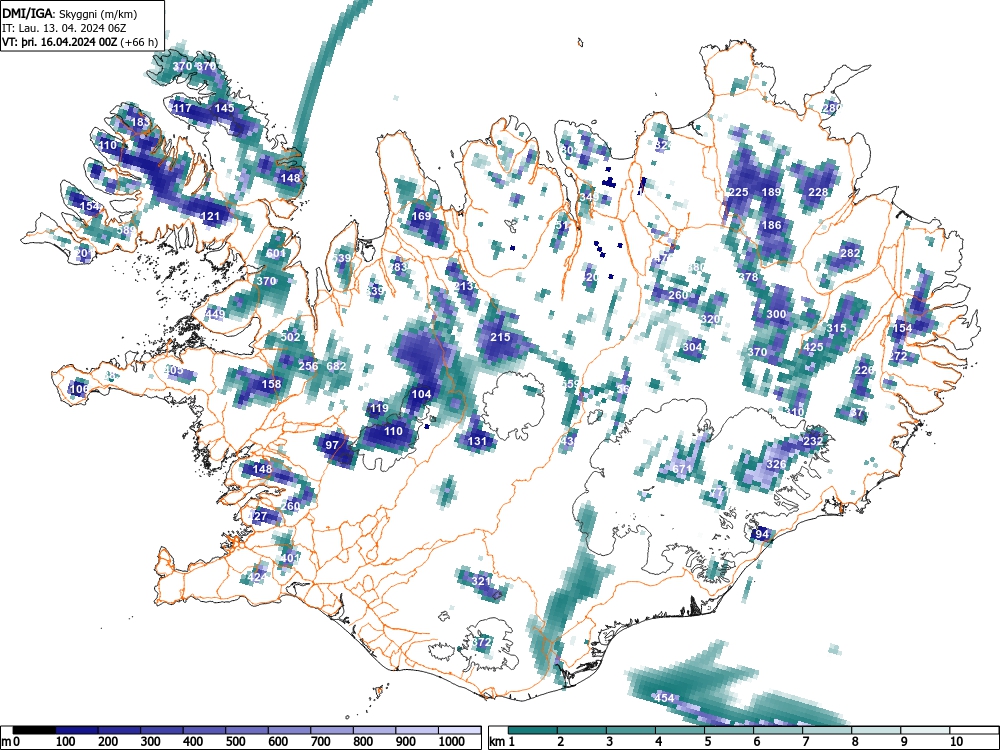Click the 280 value in the northeast

pos(832,108)
